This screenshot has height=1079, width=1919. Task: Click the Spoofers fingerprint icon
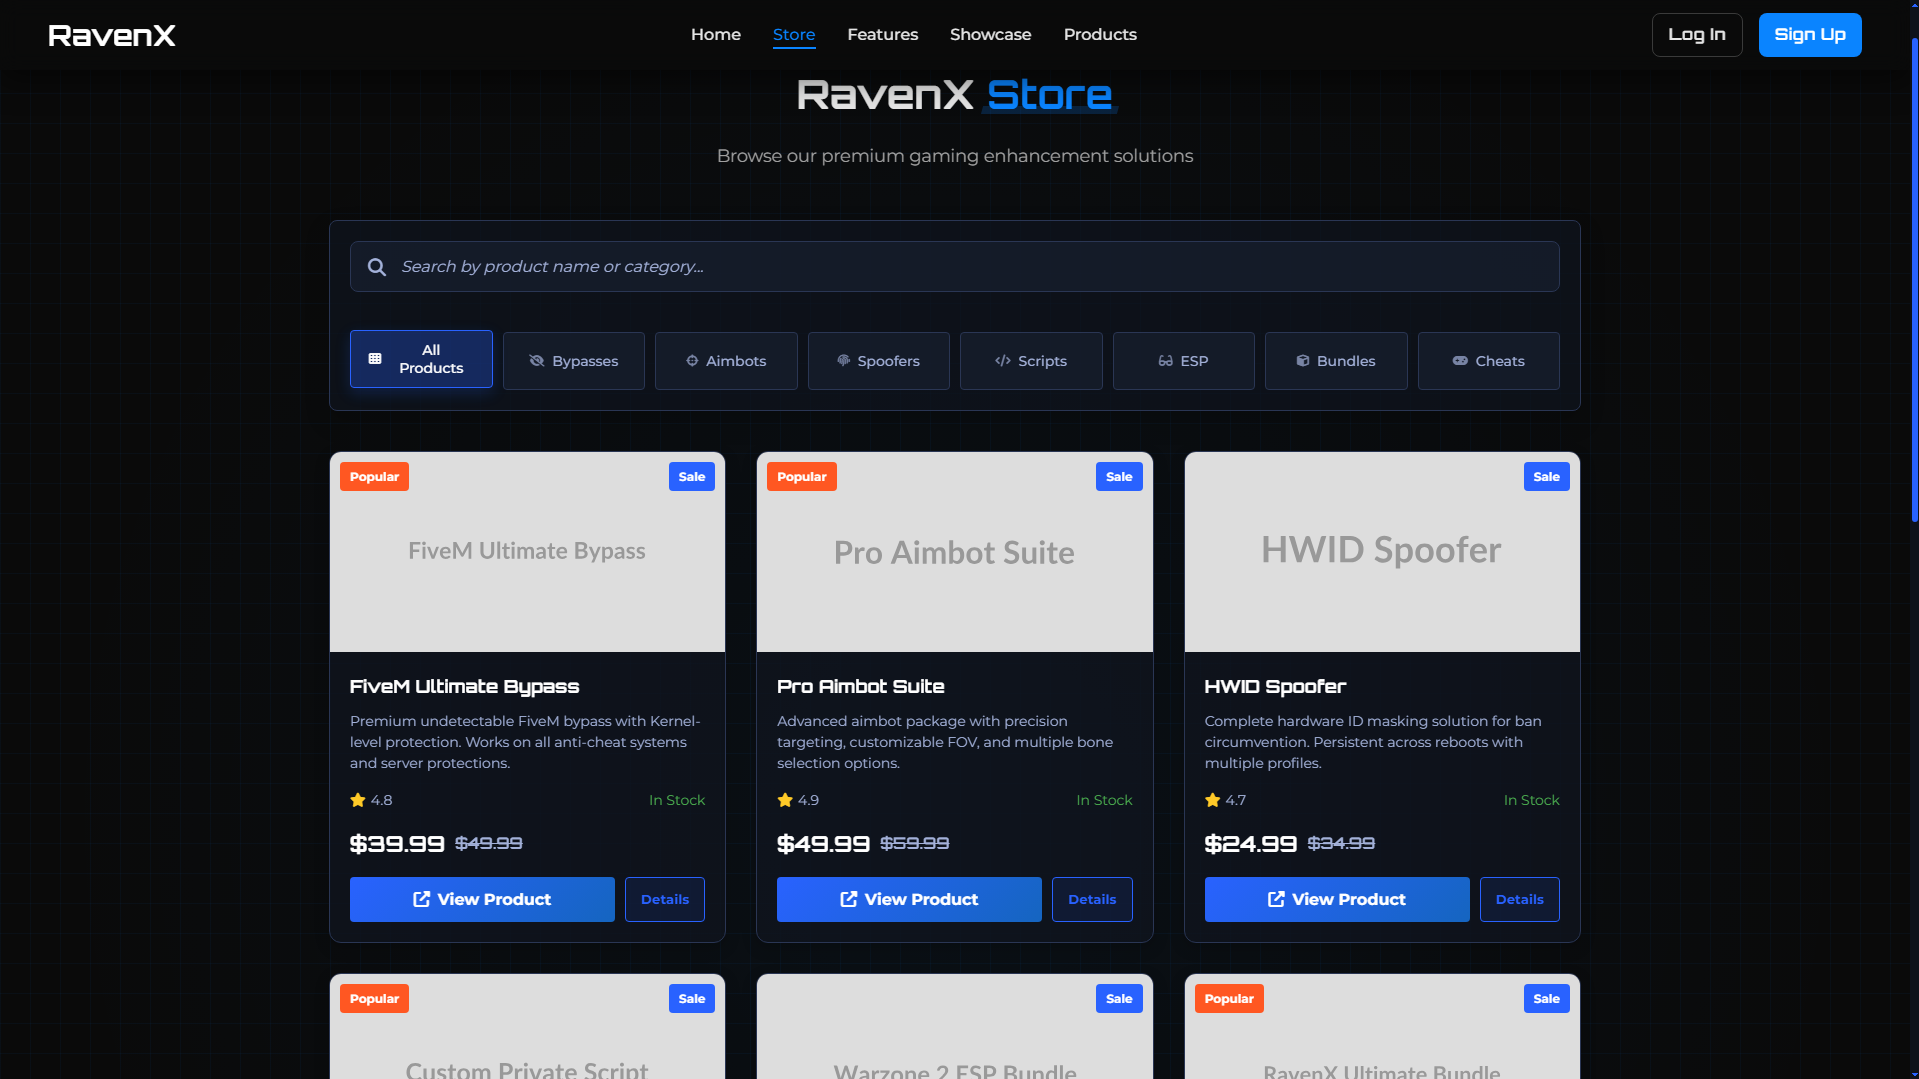tap(844, 361)
